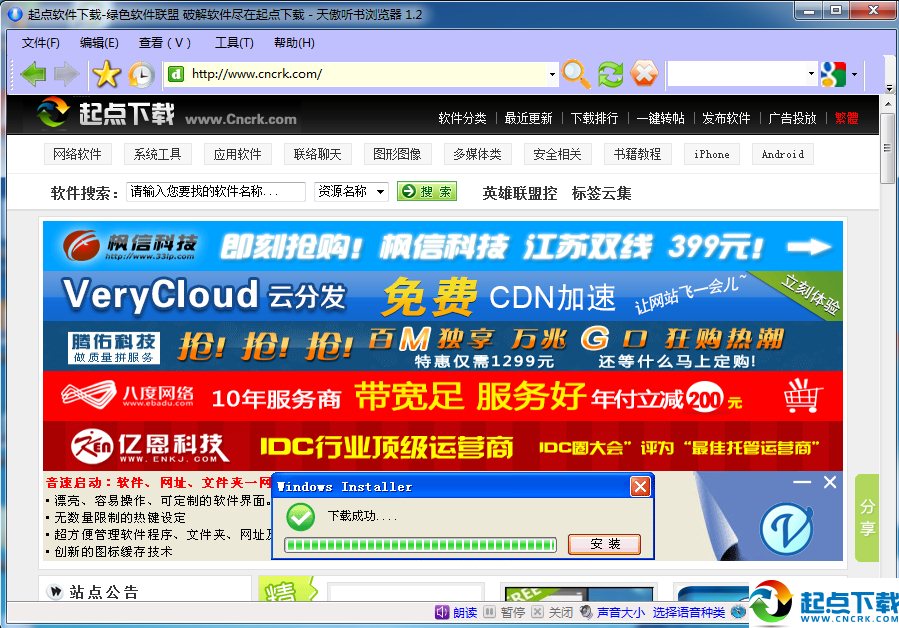Viewport: 899px width, 628px height.
Task: Click the URL address bar field
Action: (360, 74)
